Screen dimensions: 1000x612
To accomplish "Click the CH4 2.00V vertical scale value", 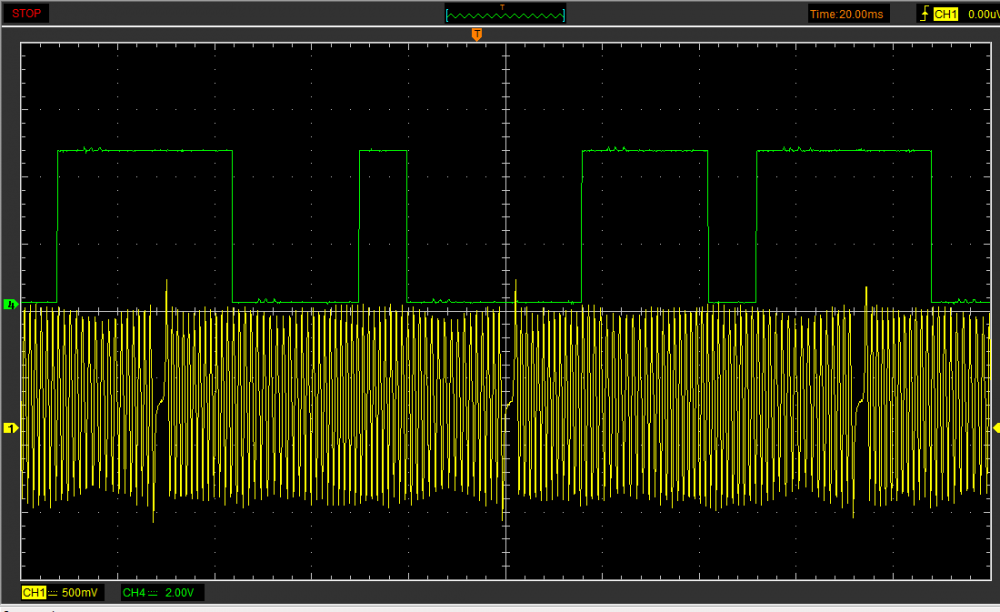I will point(178,593).
